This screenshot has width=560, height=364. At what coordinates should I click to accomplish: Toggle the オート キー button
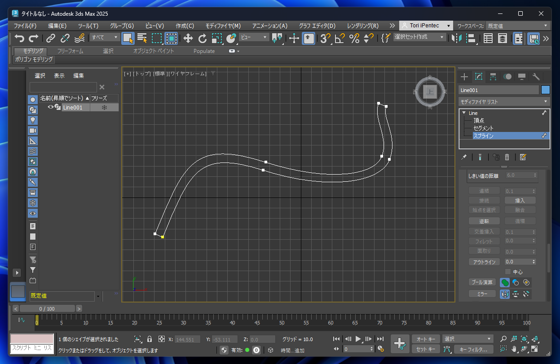click(426, 339)
